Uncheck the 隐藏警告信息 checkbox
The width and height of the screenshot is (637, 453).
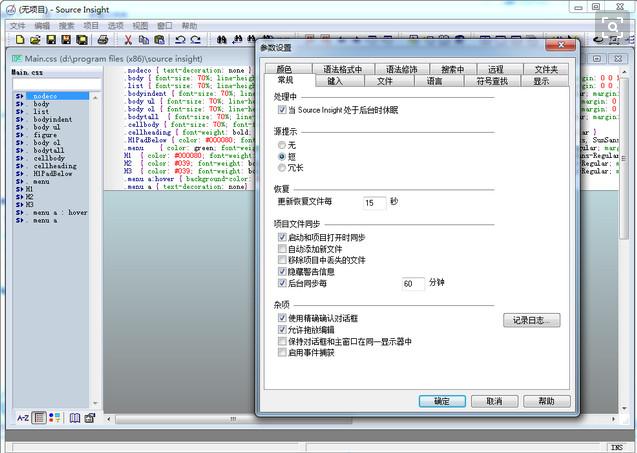point(283,271)
